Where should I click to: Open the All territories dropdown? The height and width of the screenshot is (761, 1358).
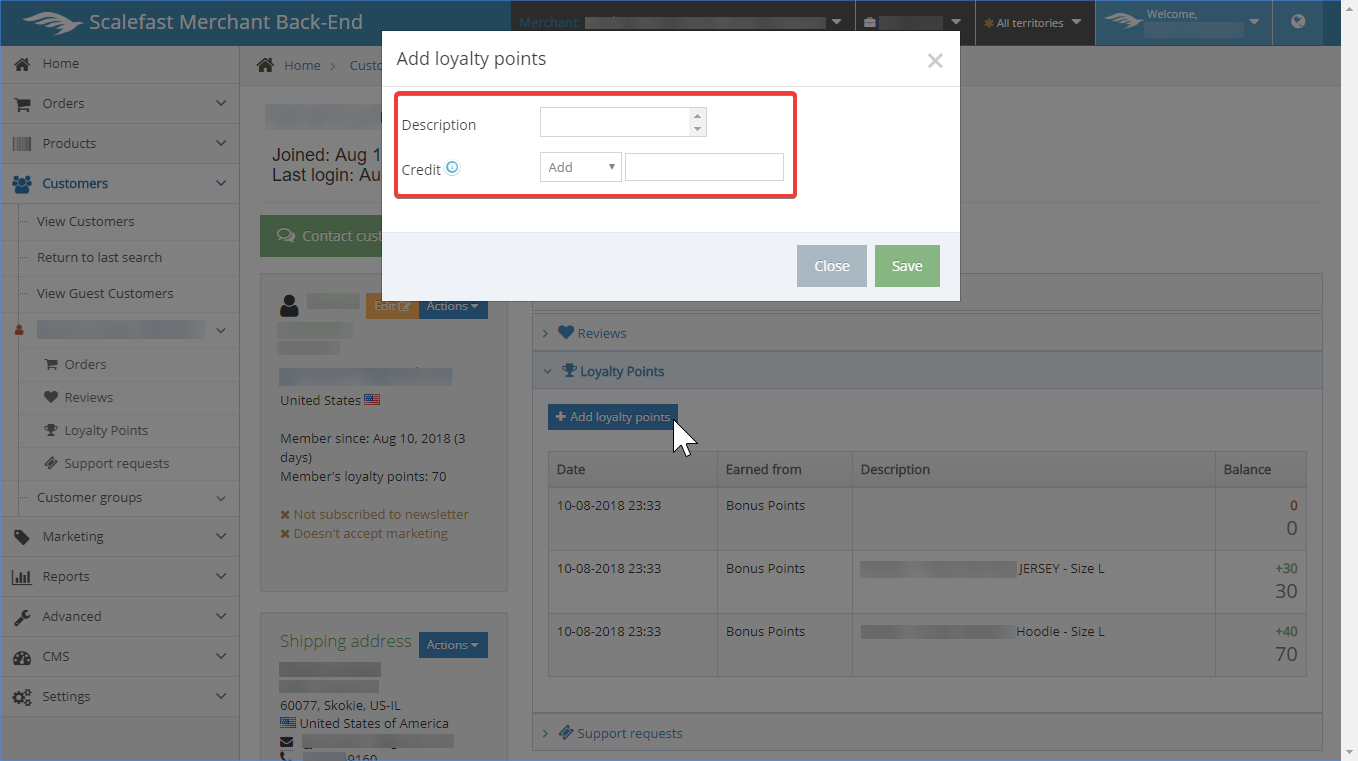[x=1033, y=23]
